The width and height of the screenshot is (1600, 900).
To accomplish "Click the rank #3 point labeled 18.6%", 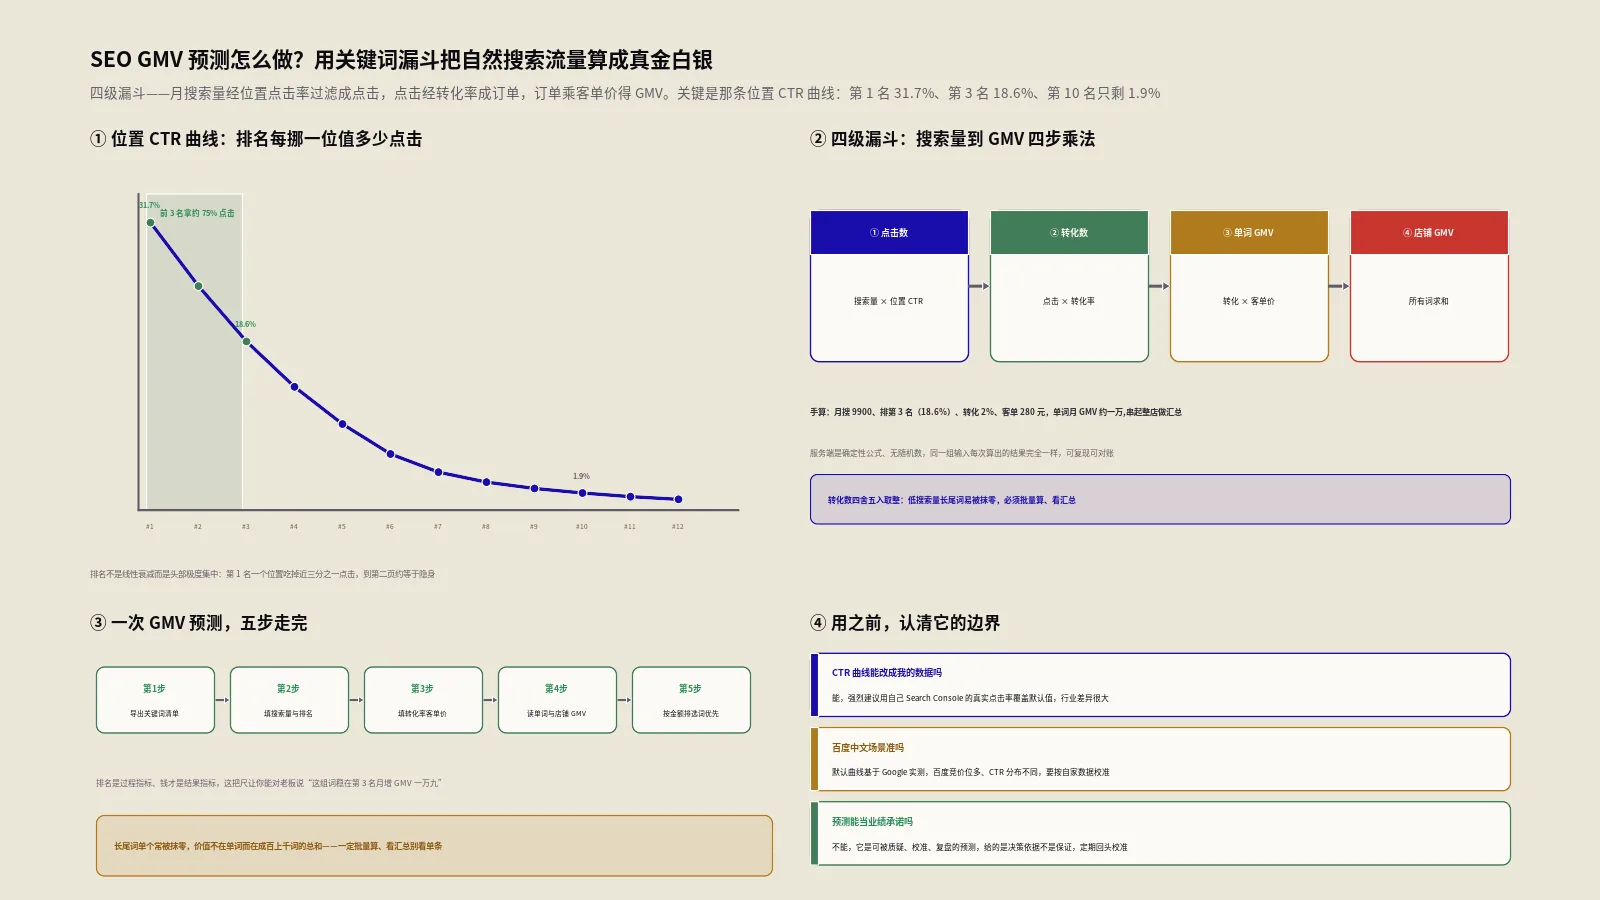I will (x=247, y=342).
